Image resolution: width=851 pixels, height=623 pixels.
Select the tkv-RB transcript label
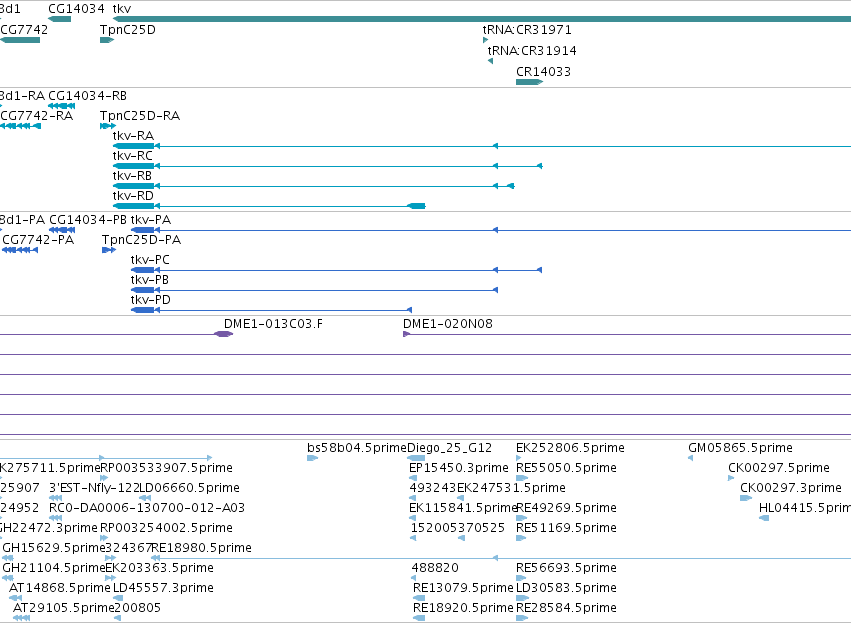(x=132, y=176)
